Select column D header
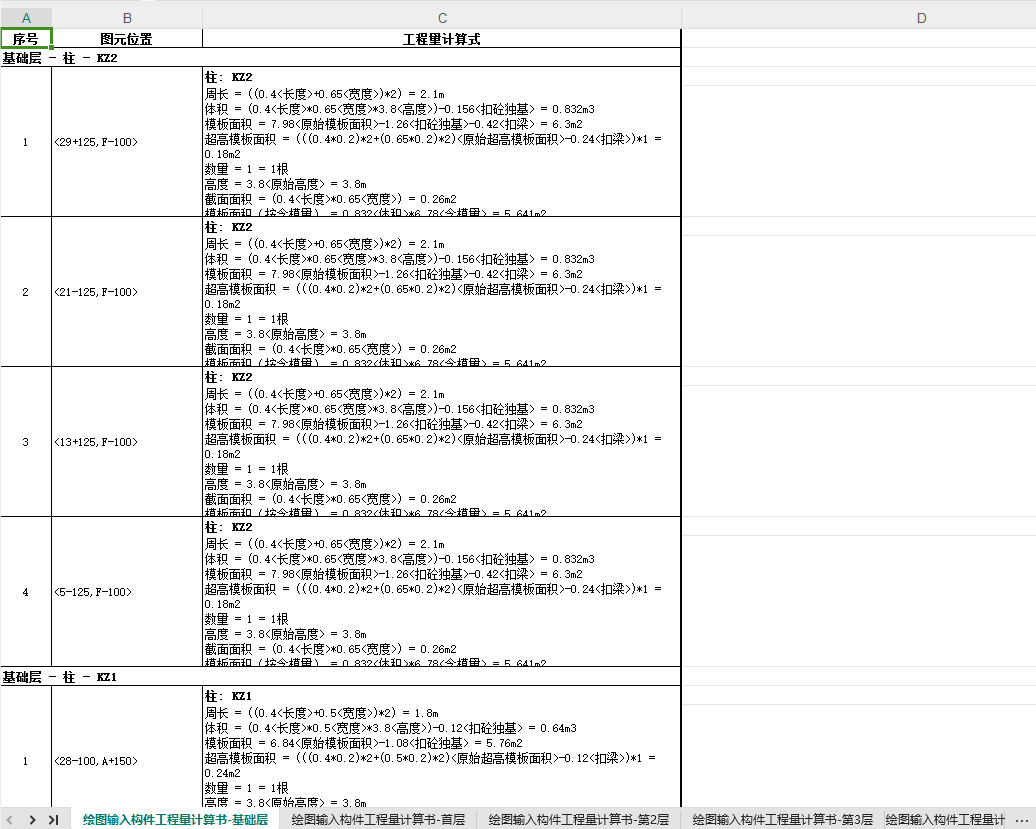 coord(922,18)
